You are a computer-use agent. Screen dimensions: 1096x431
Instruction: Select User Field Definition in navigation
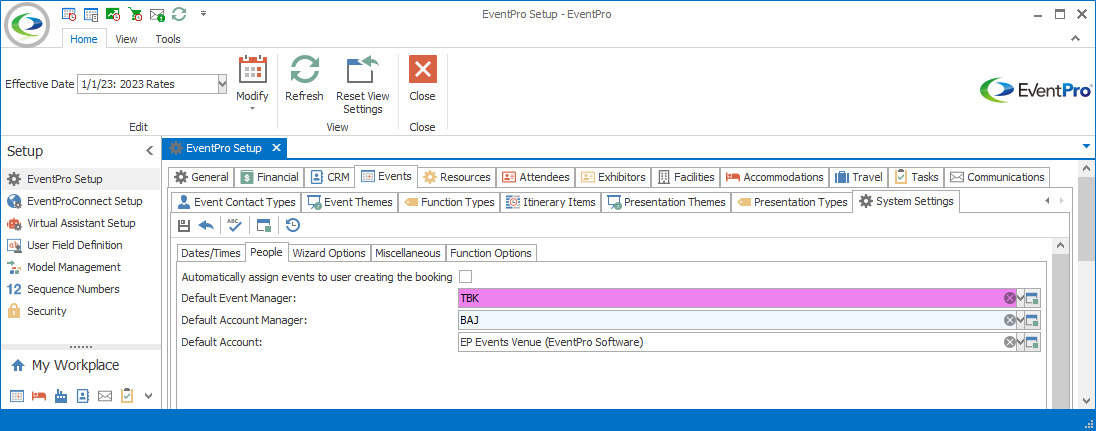coord(80,245)
